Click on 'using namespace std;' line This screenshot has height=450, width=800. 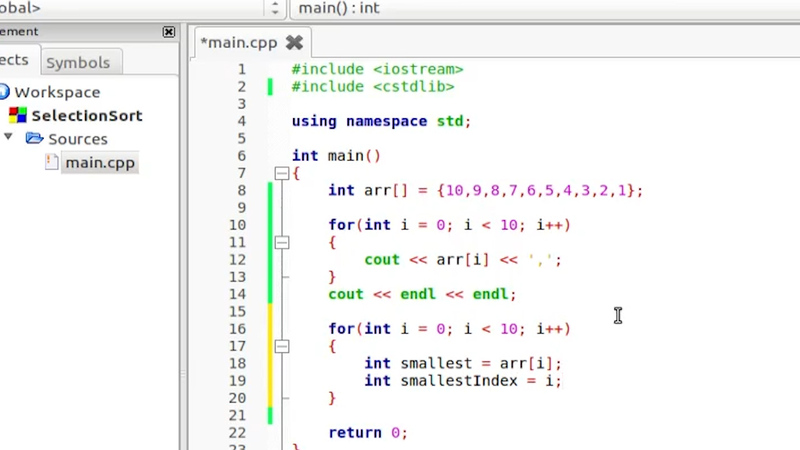tap(381, 121)
